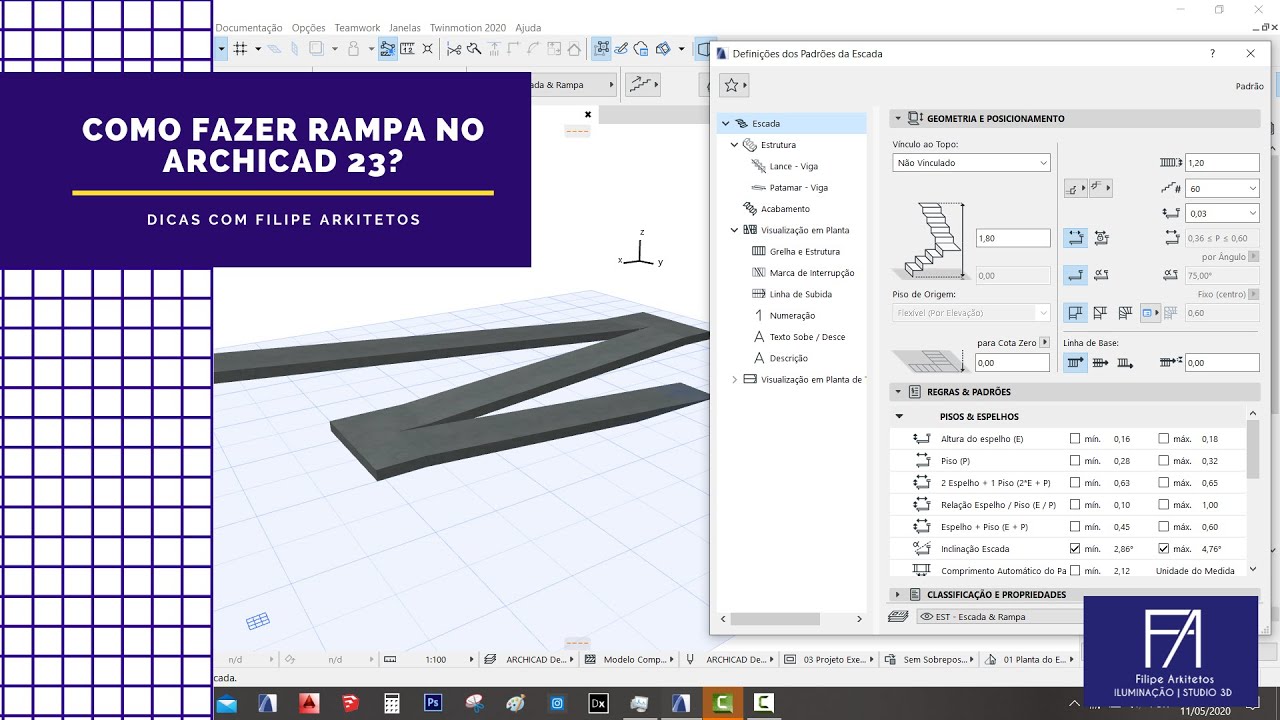Toggle Piso (P) mín. checkbox
The width and height of the screenshot is (1280, 720).
pos(1075,461)
